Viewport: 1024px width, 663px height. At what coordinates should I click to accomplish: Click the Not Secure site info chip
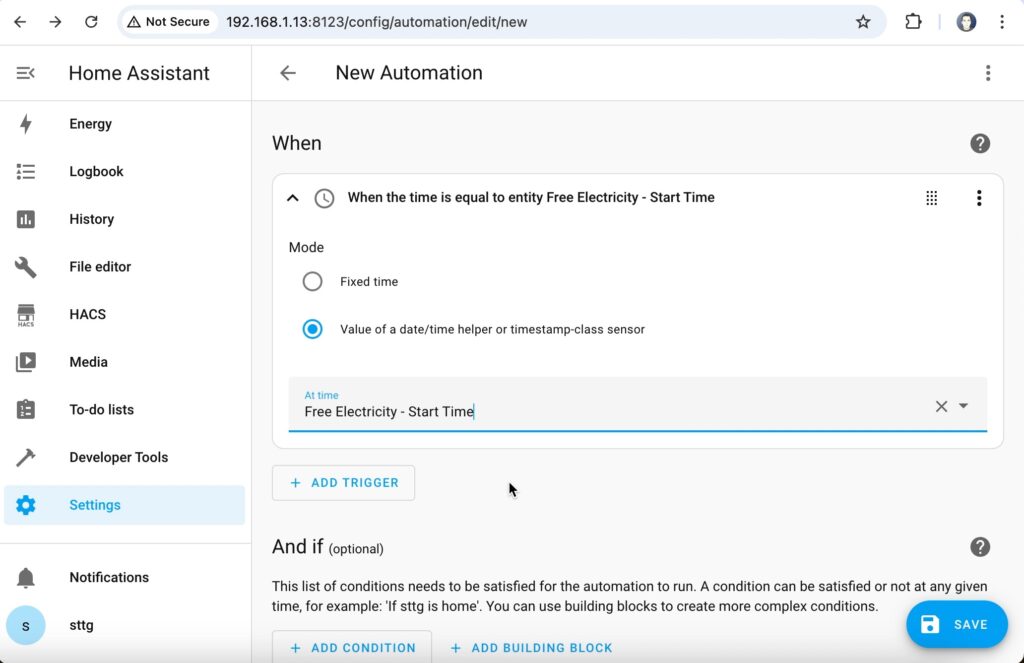coord(168,22)
